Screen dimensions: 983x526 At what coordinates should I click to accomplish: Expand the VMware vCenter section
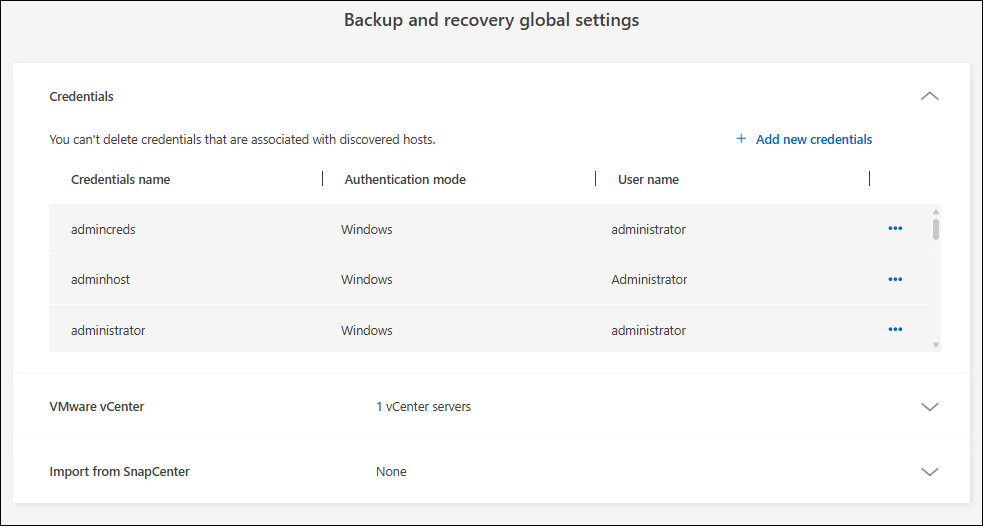[x=930, y=407]
